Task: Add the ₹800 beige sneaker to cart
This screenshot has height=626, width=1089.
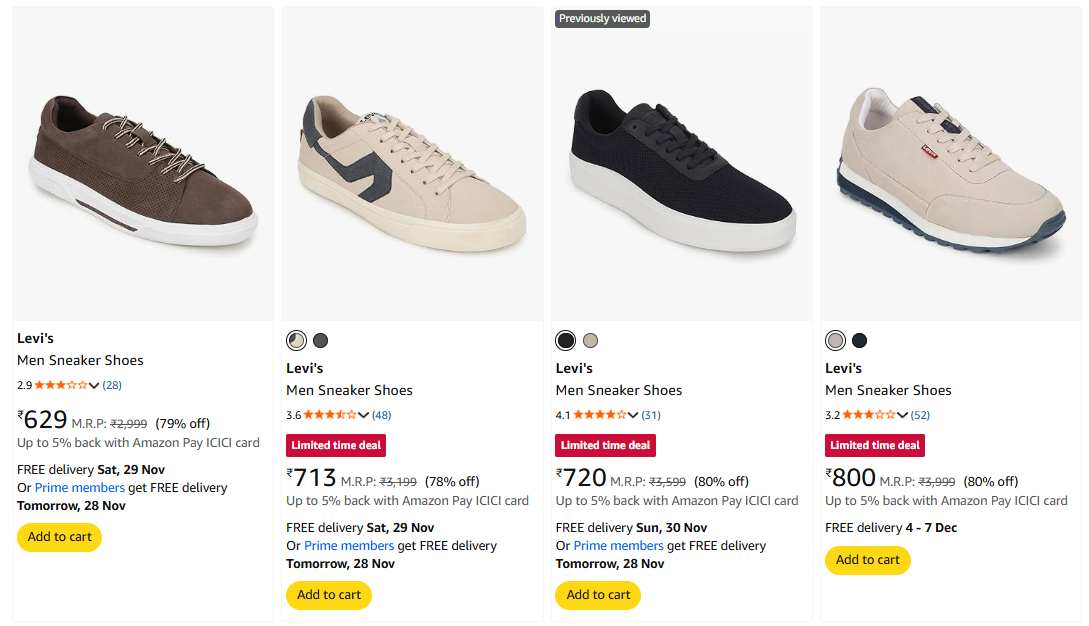Action: coord(867,560)
